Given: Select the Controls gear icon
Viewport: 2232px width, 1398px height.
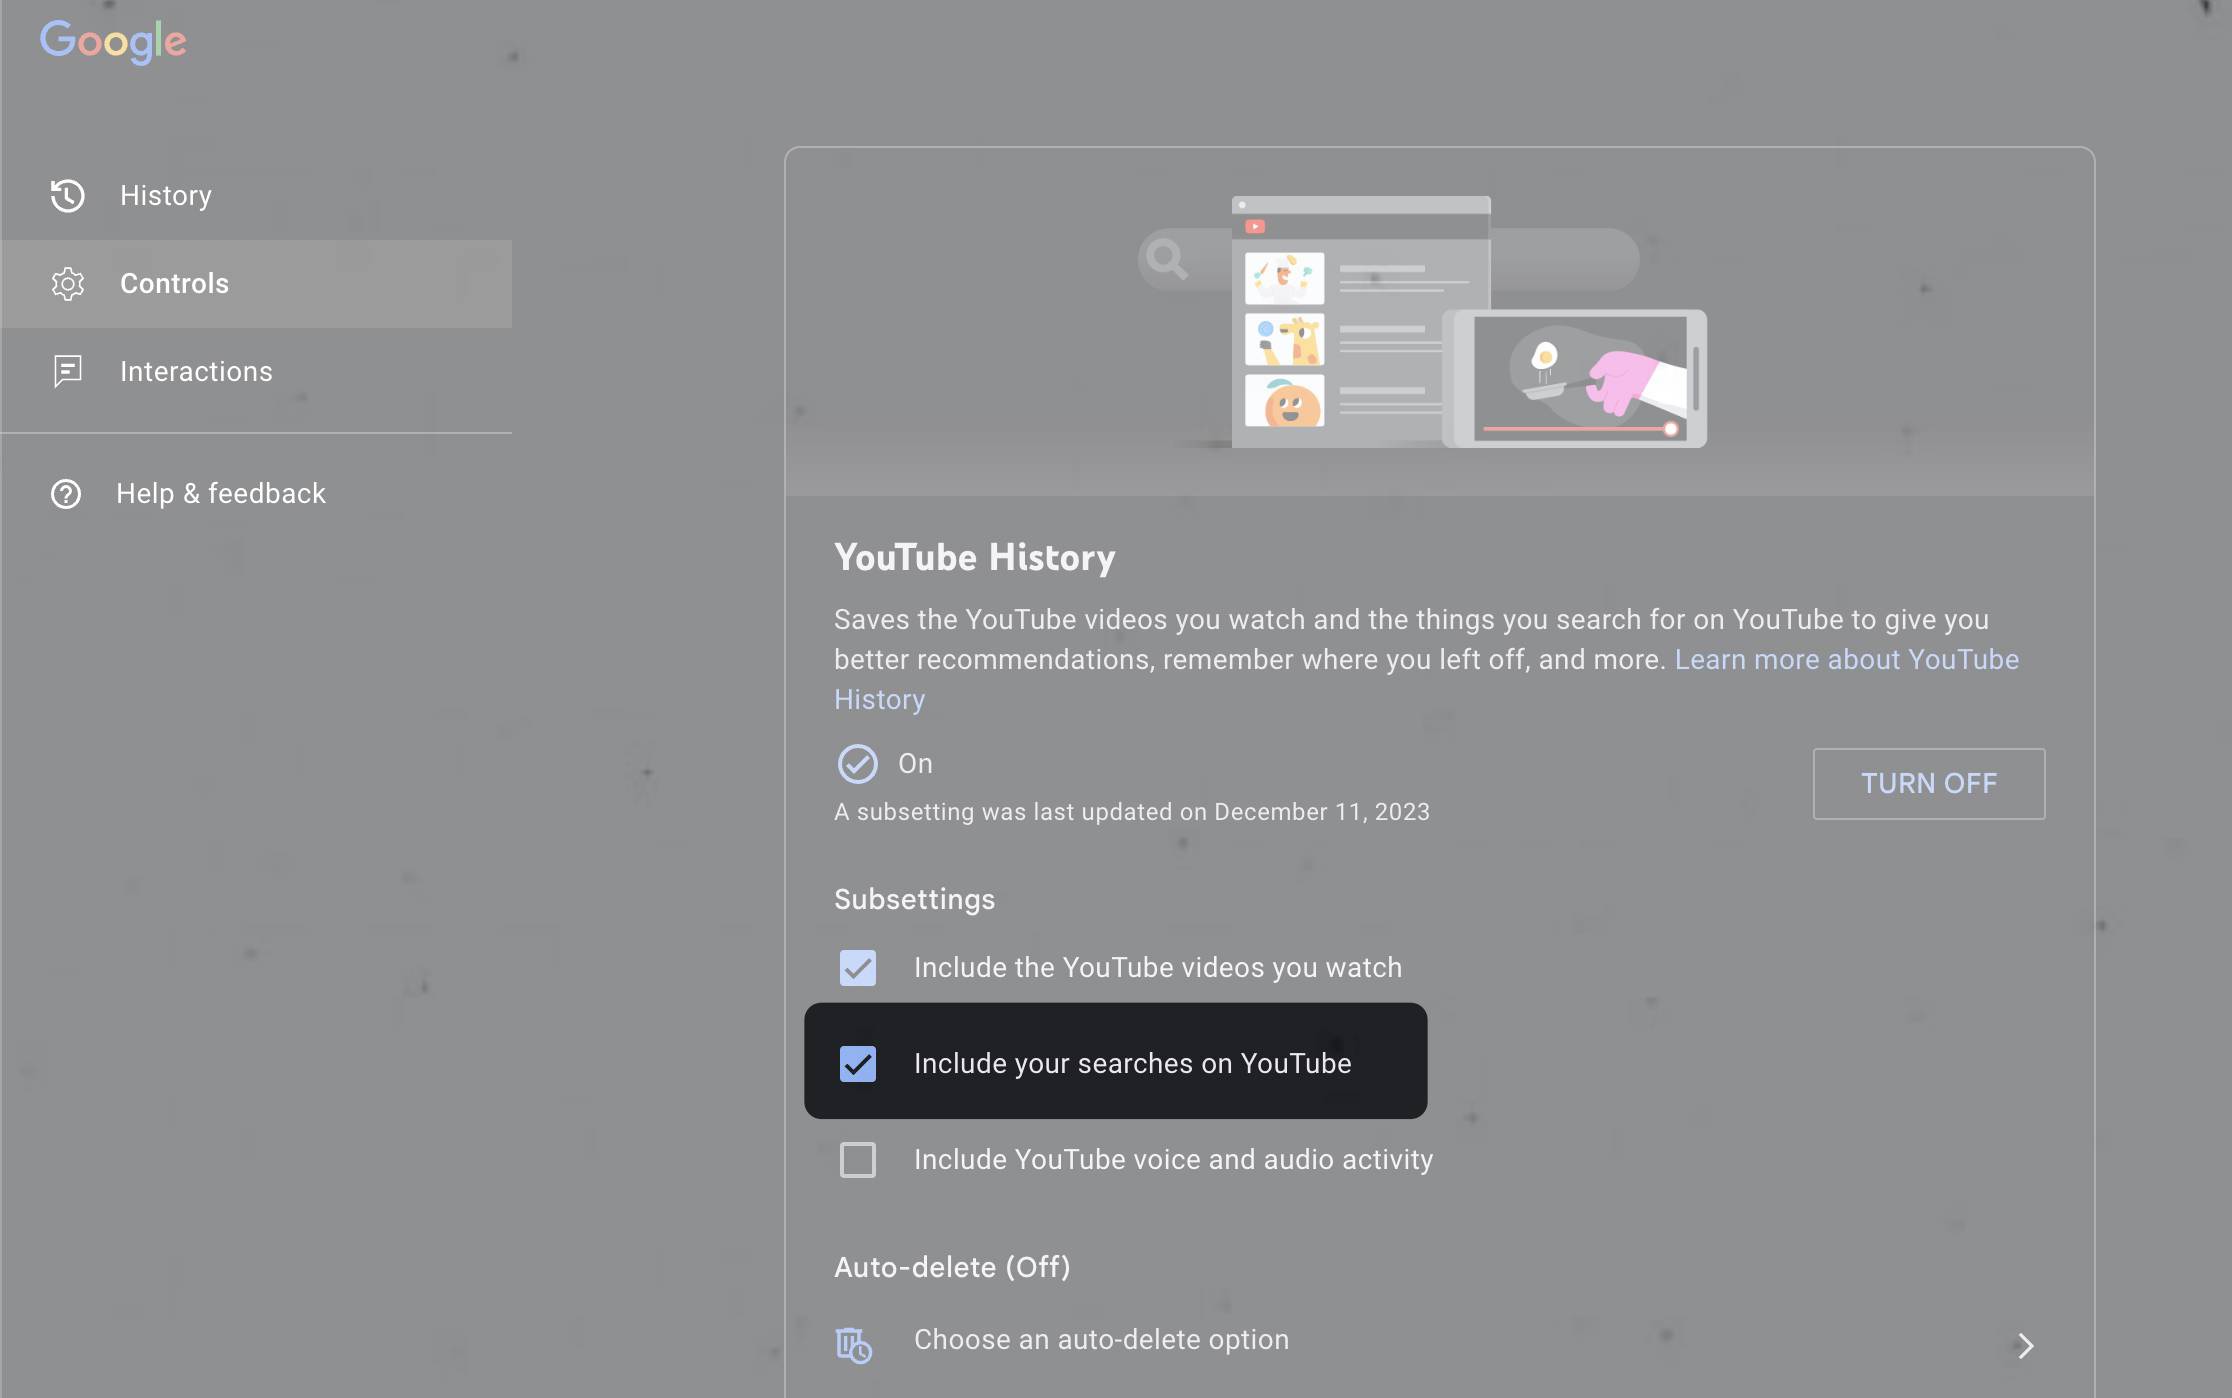Looking at the screenshot, I should pos(66,284).
